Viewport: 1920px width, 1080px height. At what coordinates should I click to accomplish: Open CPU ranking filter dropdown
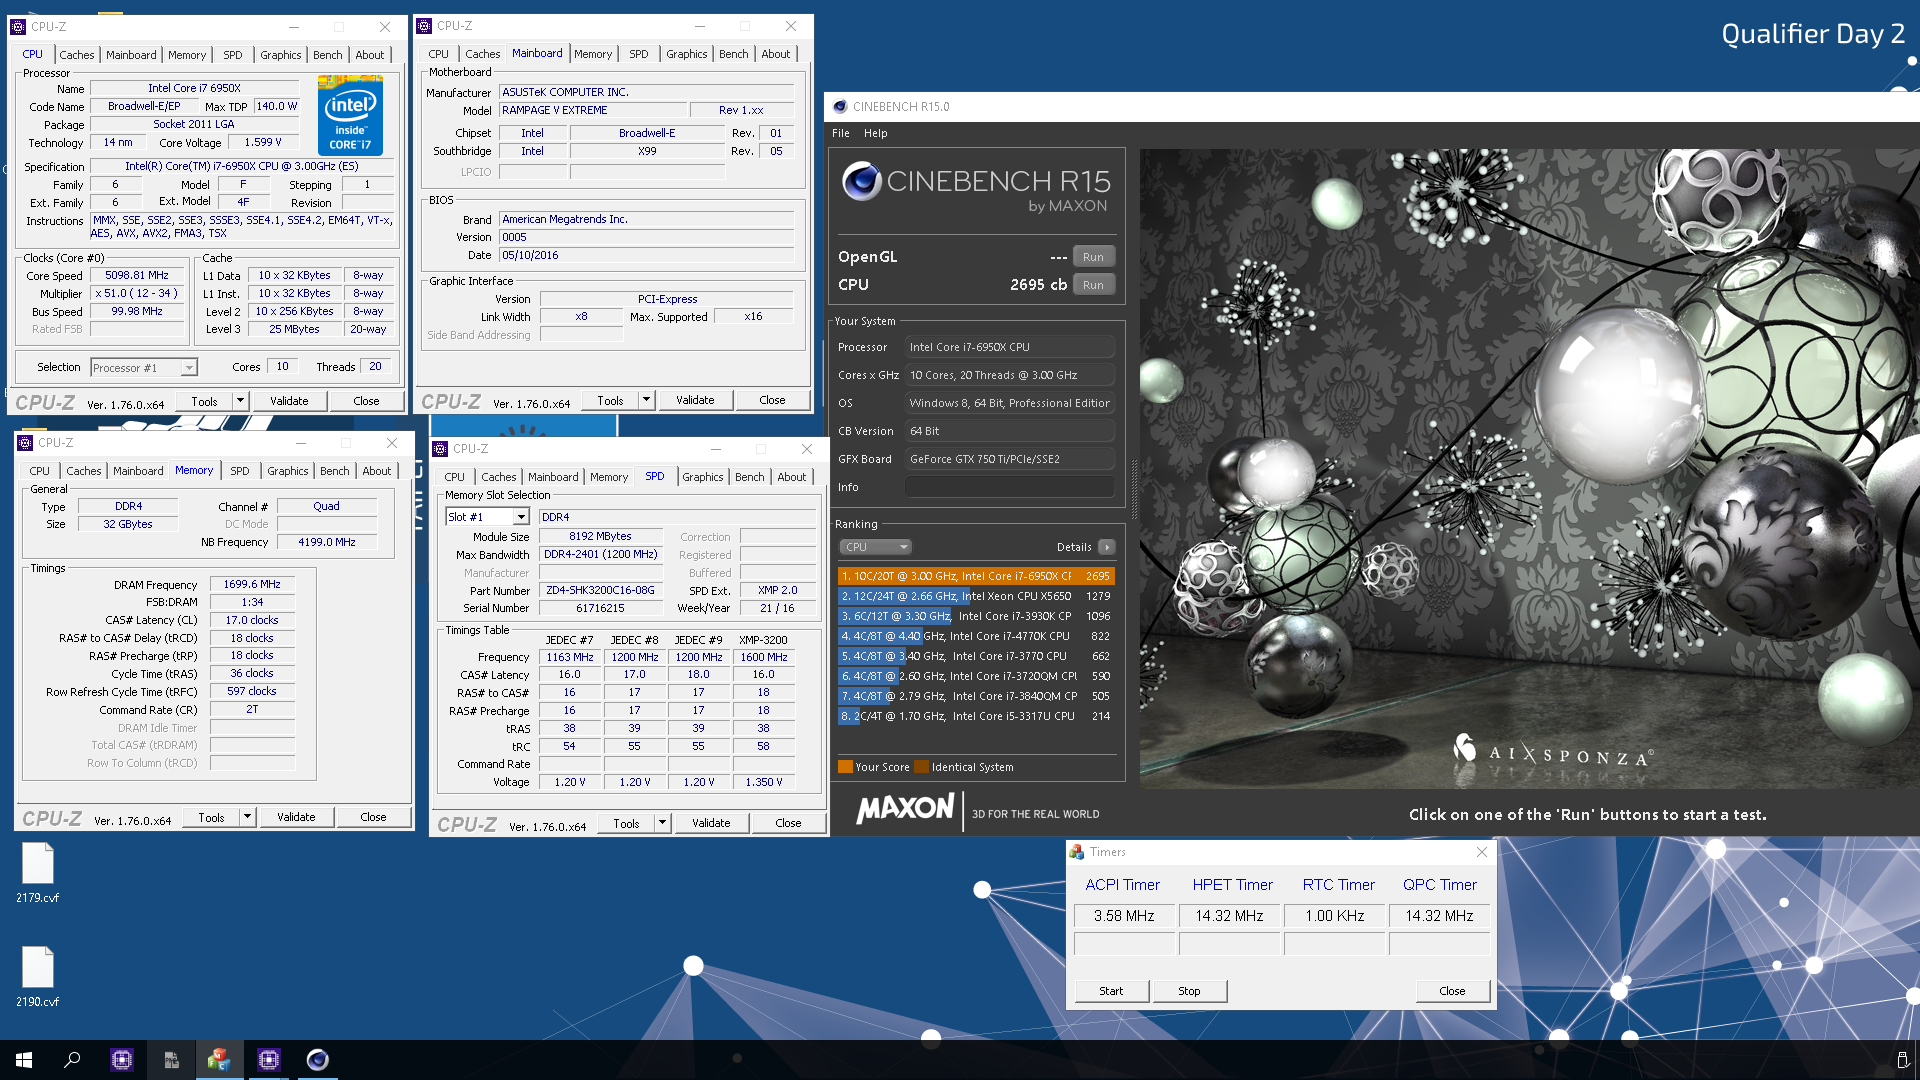[876, 547]
